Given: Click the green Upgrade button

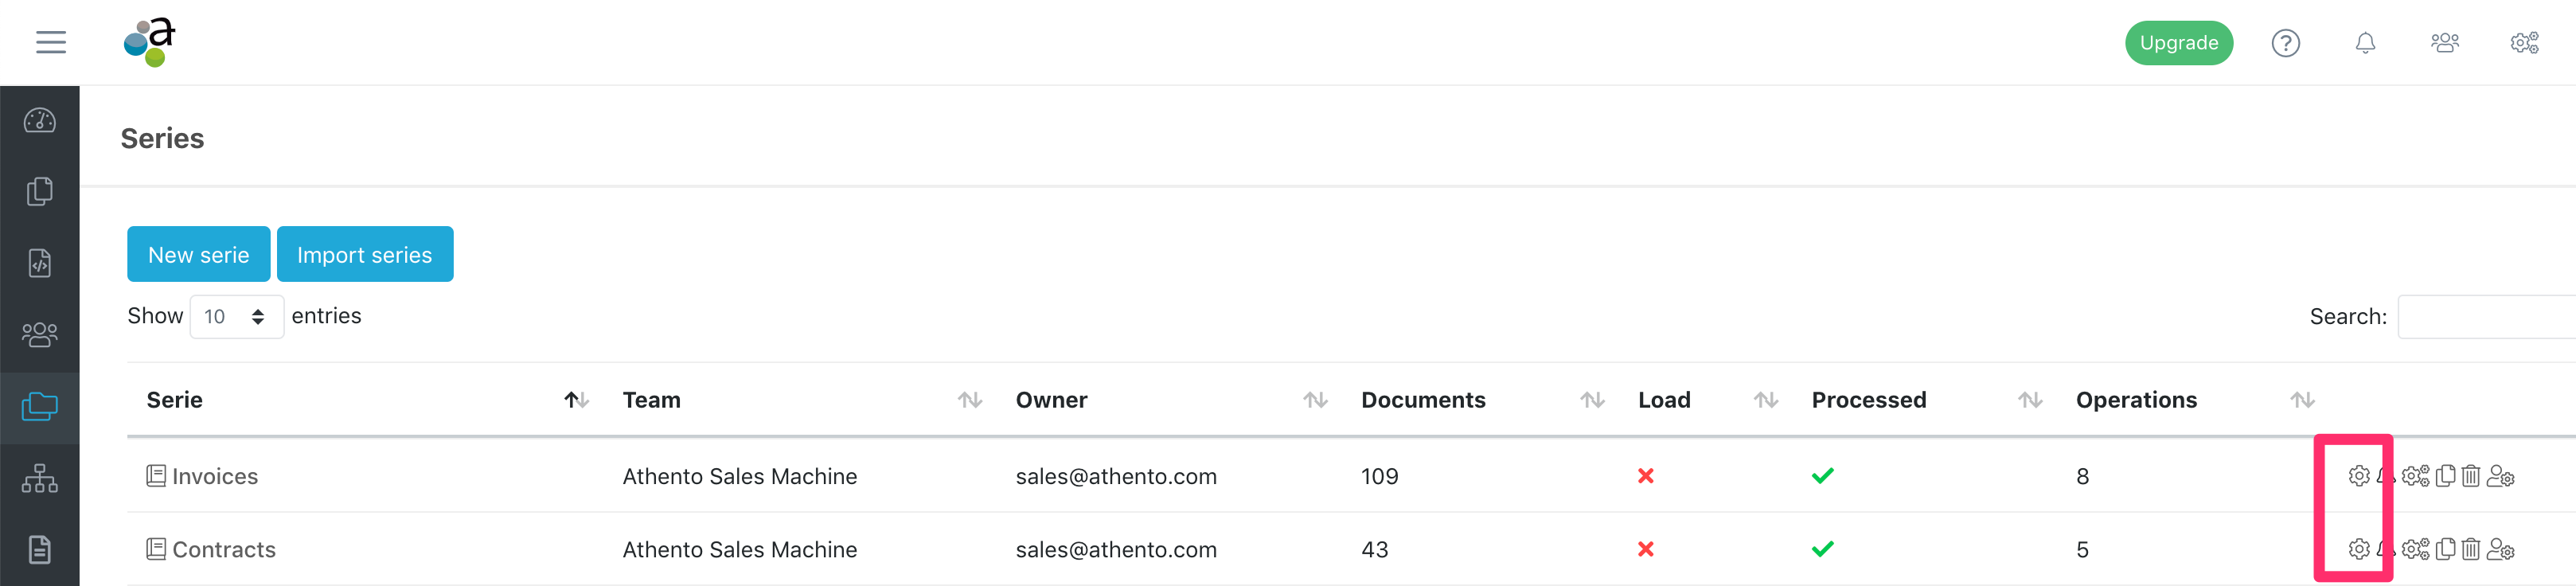Looking at the screenshot, I should pyautogui.click(x=2179, y=43).
